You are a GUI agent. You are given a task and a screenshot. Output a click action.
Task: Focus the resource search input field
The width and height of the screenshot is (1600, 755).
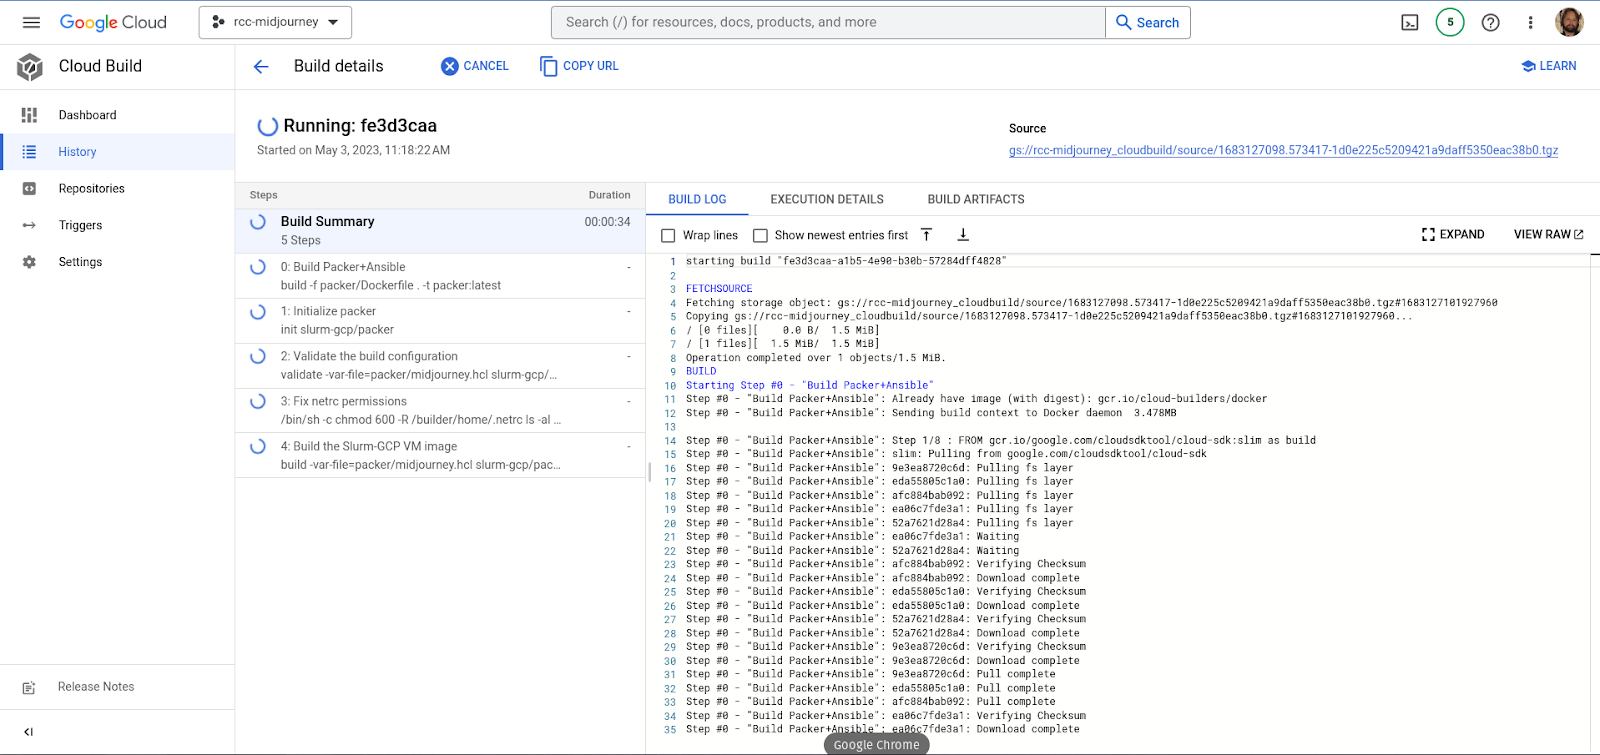[828, 22]
